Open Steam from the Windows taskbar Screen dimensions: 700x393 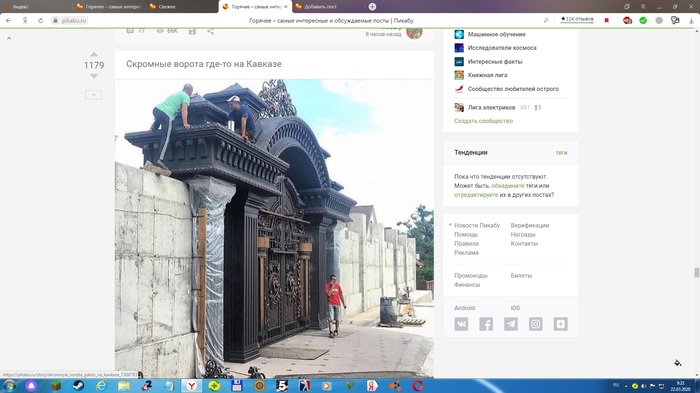[79, 386]
